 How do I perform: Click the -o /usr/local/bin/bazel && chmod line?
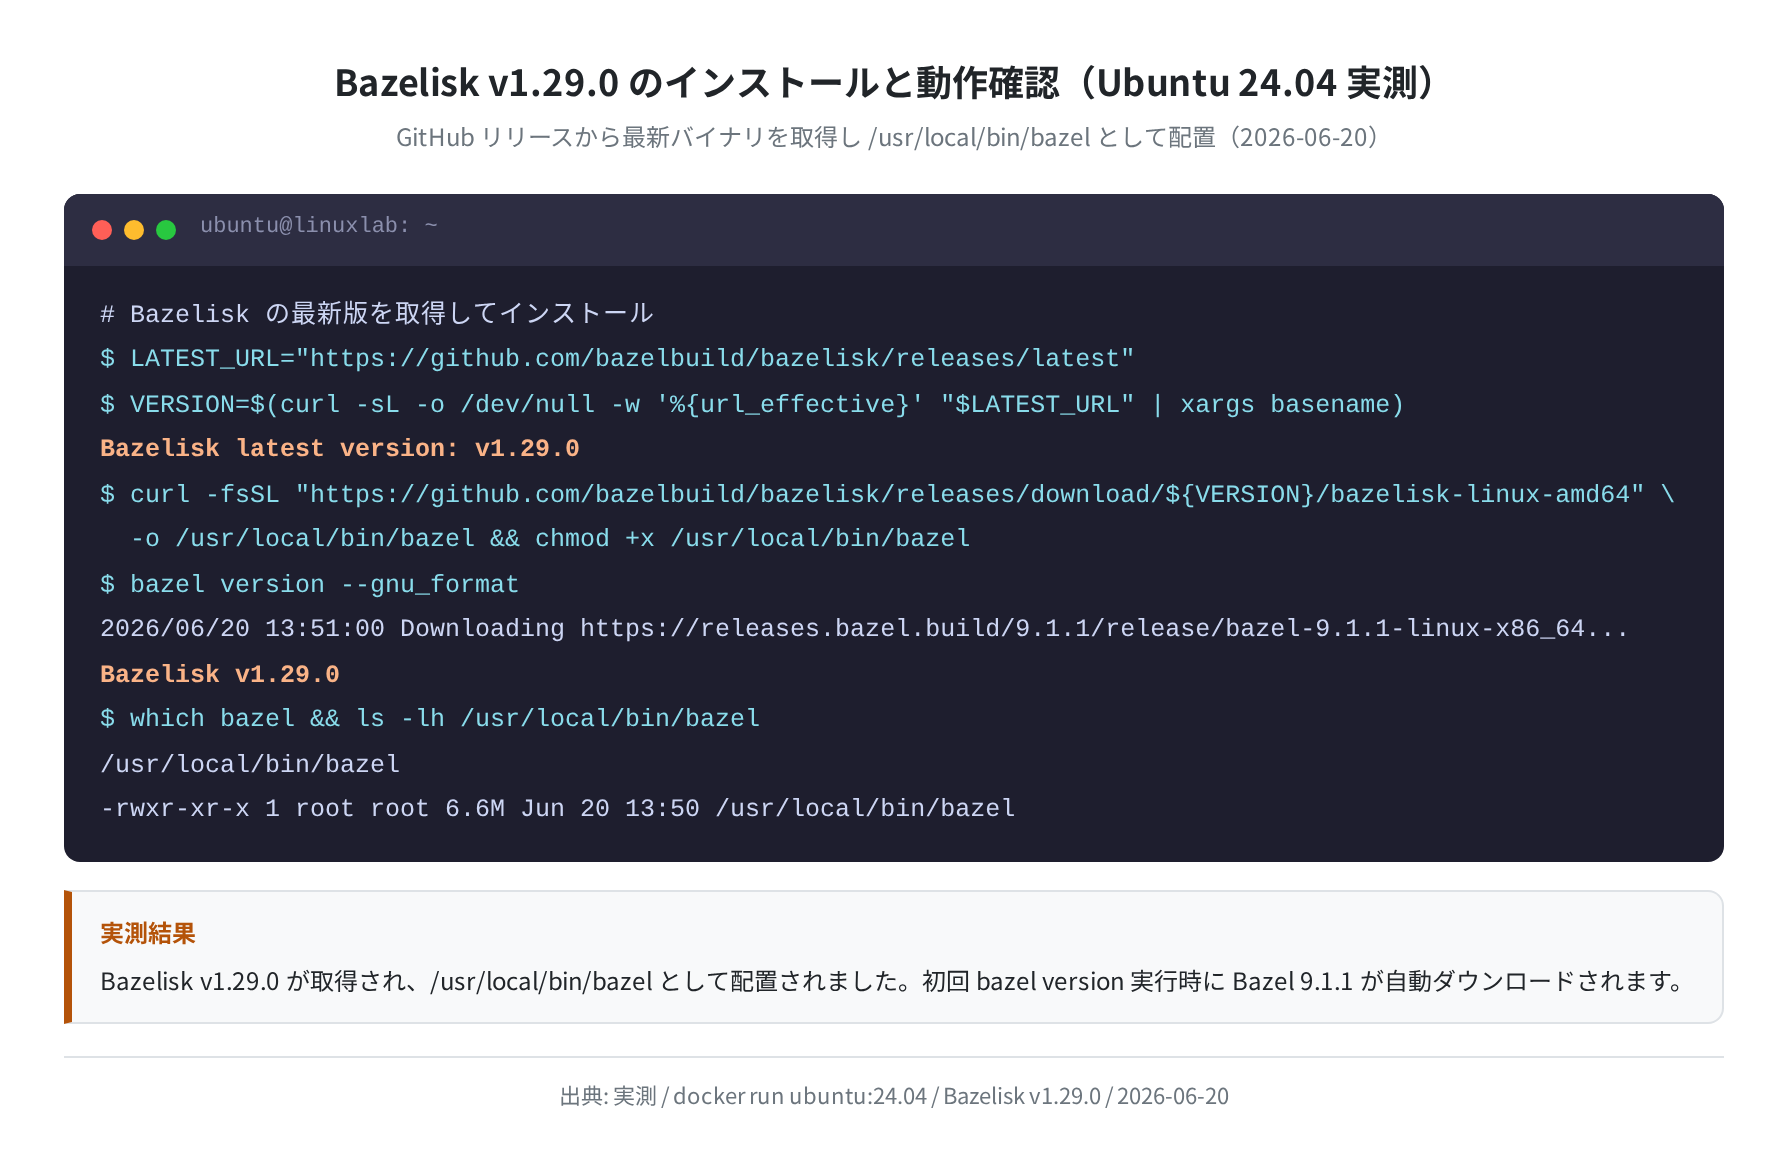pyautogui.click(x=550, y=539)
